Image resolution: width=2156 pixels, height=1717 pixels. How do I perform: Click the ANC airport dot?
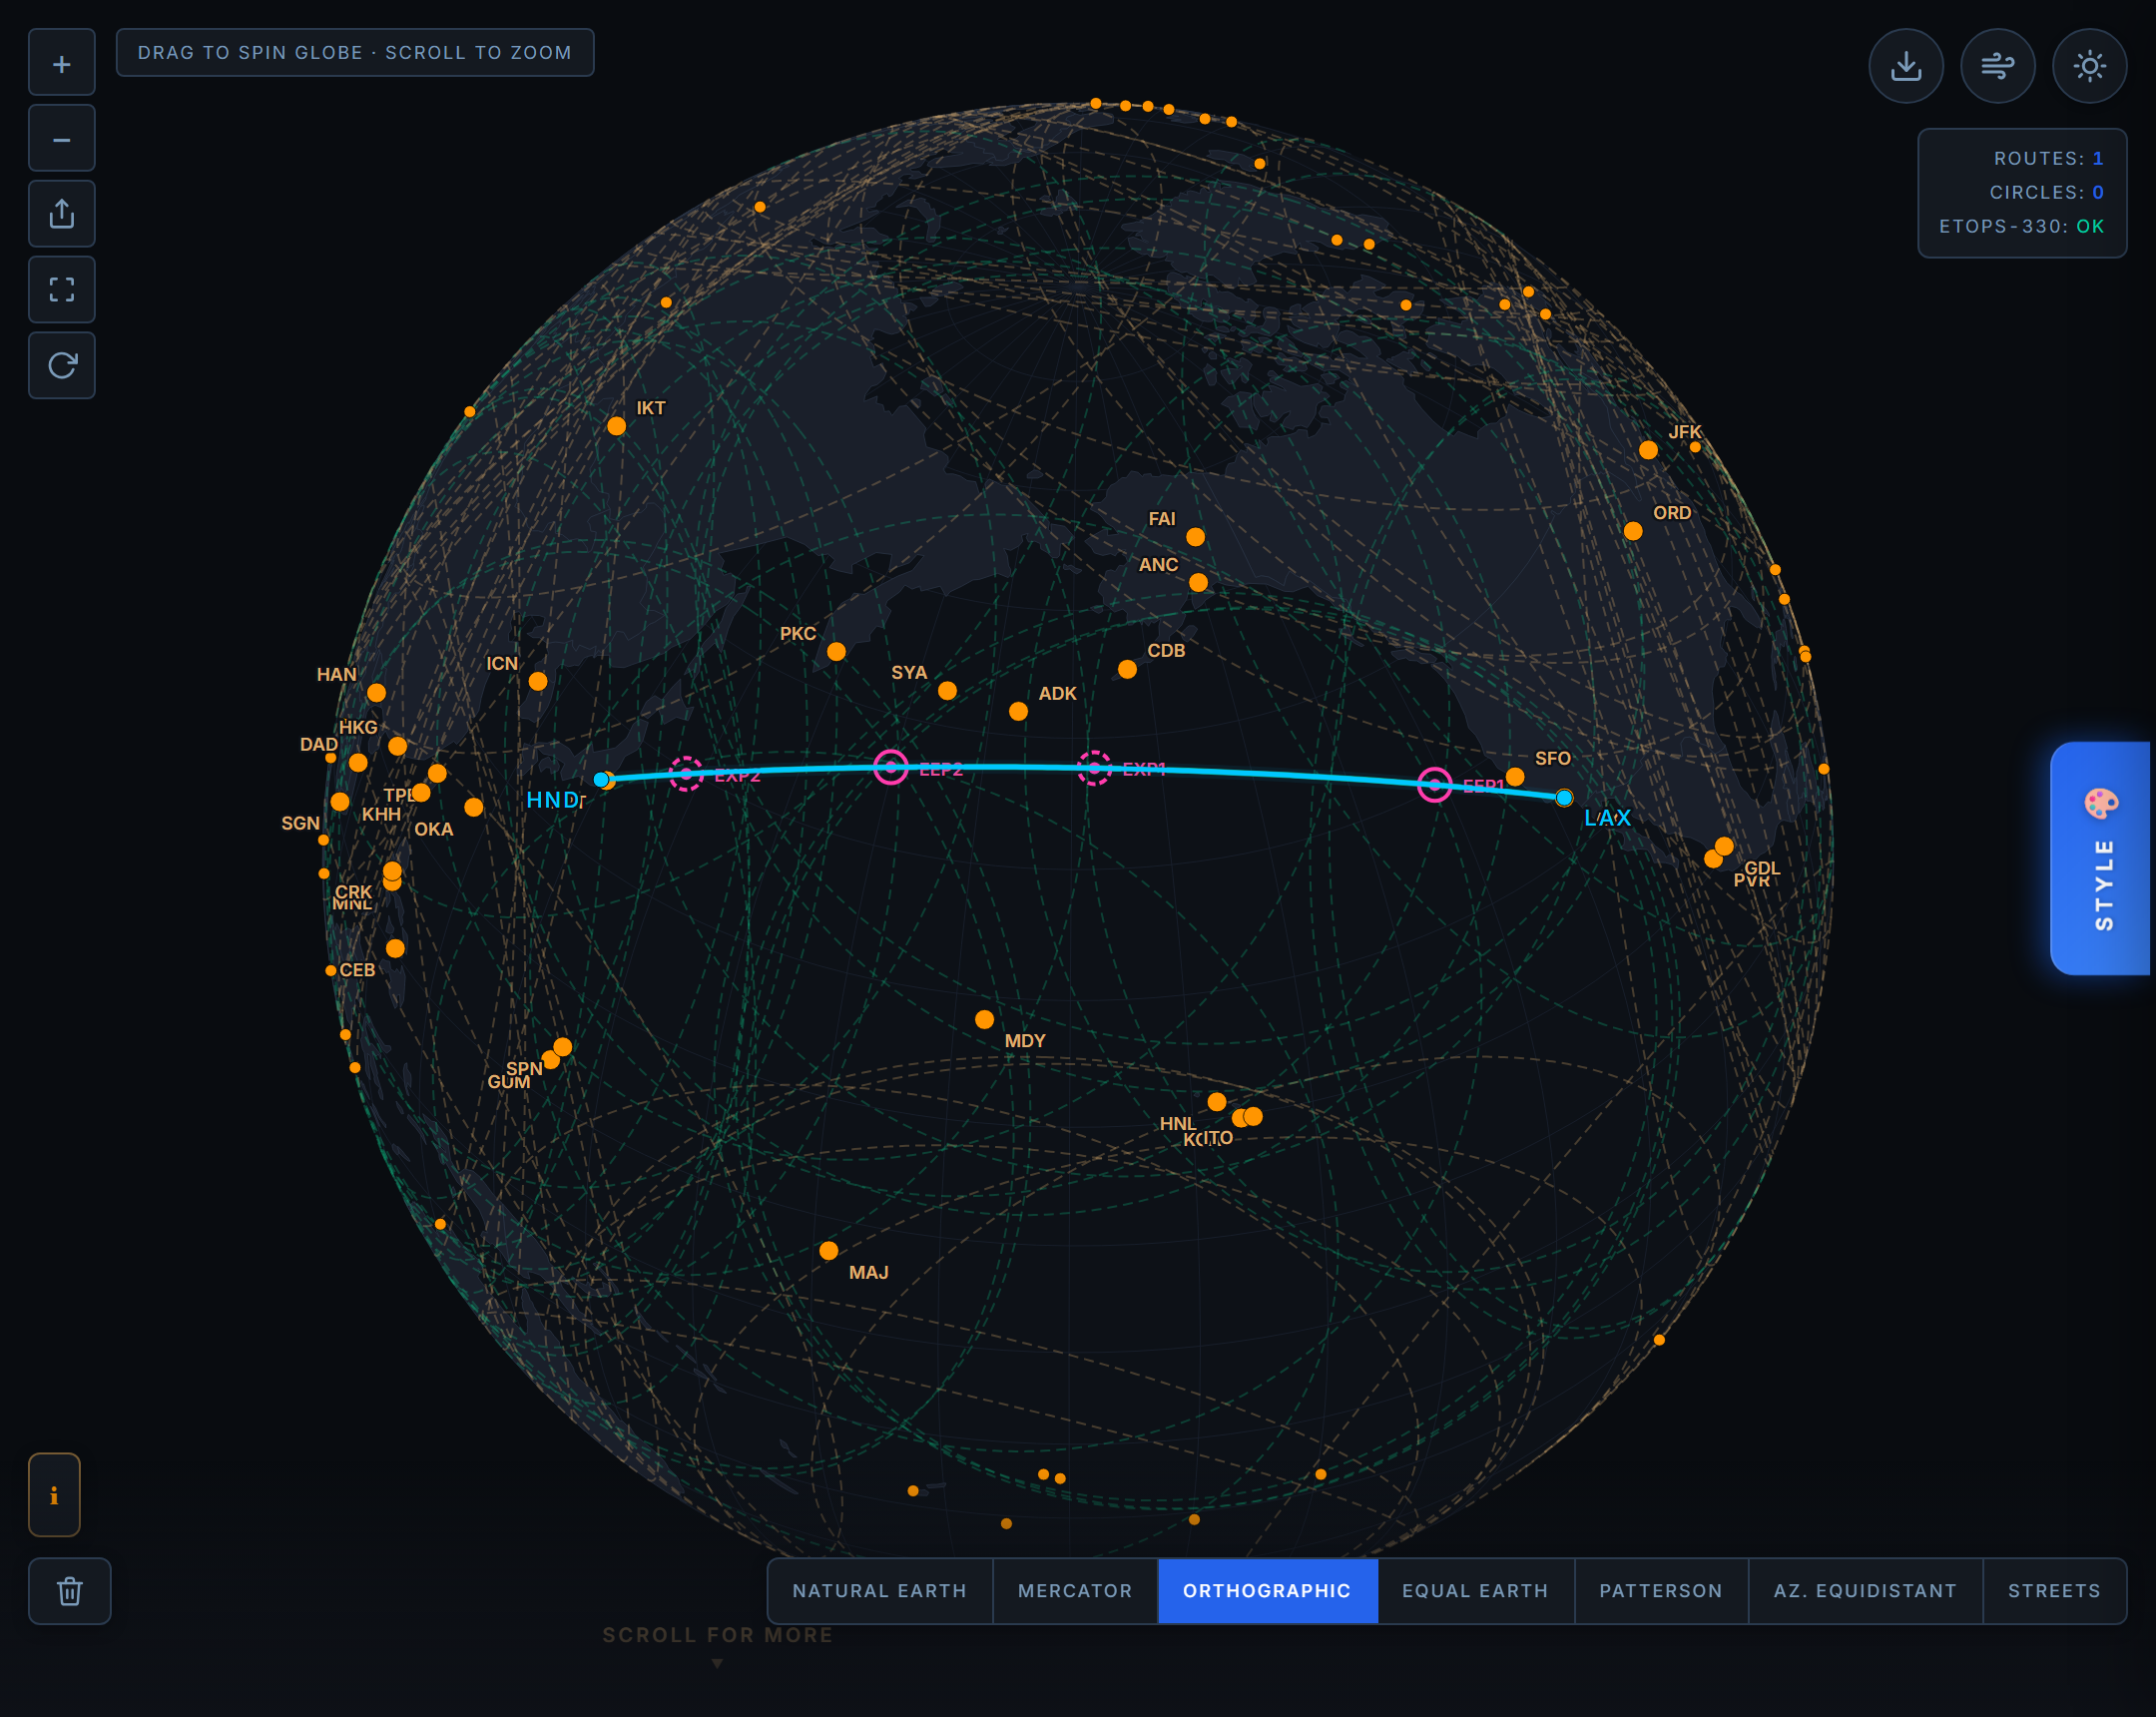tap(1198, 583)
